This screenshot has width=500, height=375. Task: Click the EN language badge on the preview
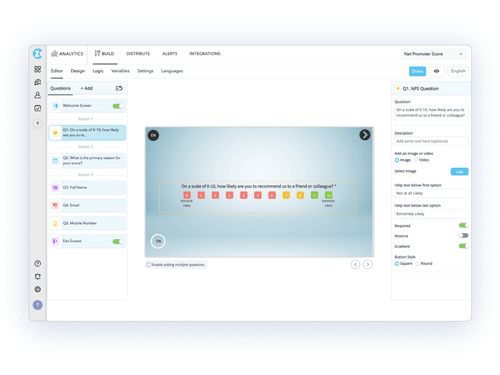pyautogui.click(x=153, y=135)
